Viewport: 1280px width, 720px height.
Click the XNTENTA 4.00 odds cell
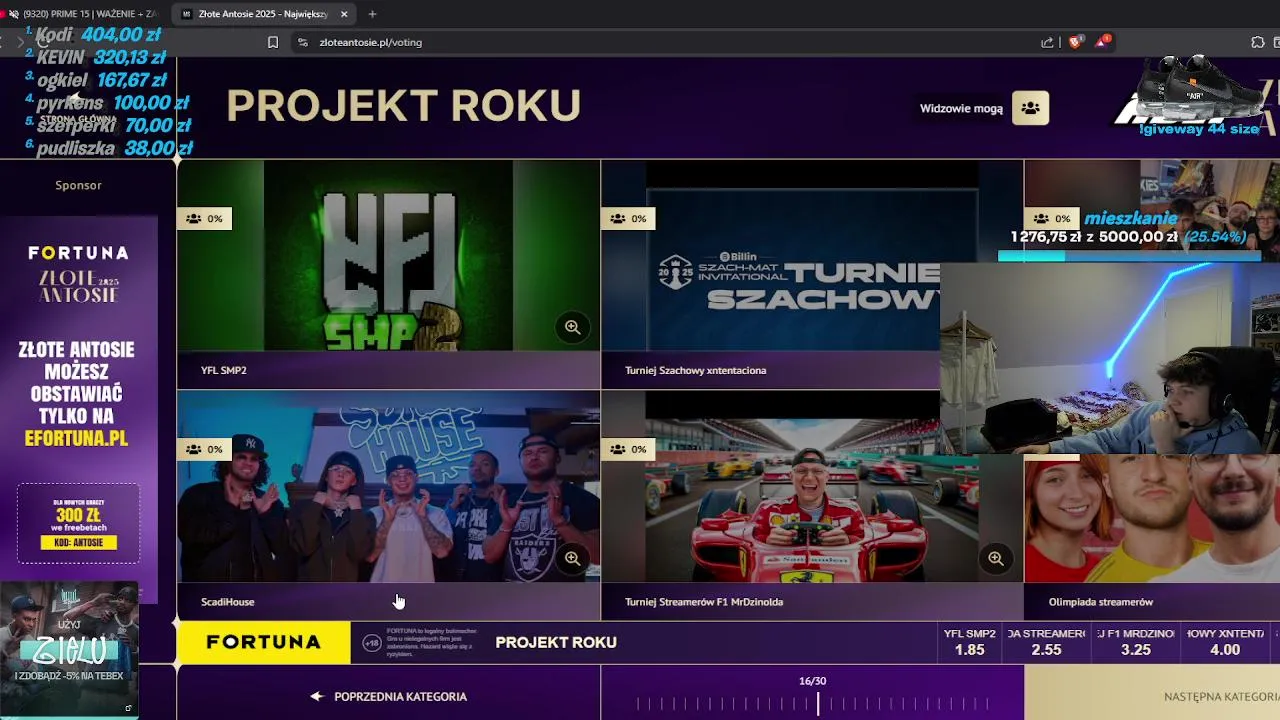1225,642
